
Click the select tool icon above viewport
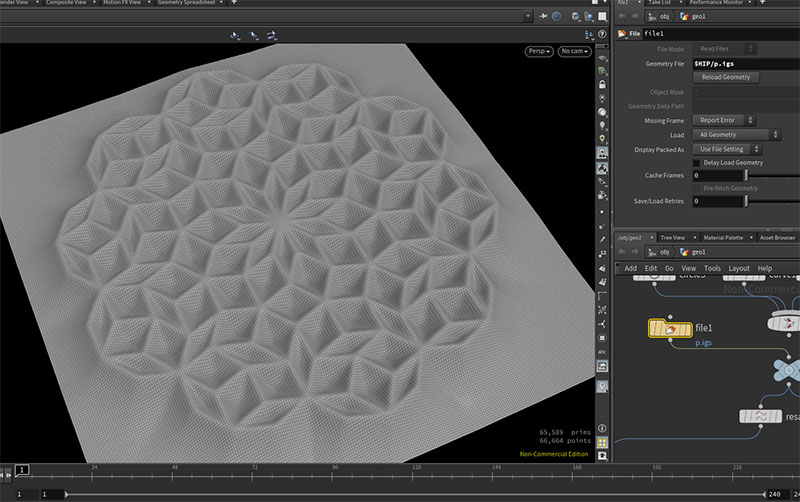tap(235, 35)
